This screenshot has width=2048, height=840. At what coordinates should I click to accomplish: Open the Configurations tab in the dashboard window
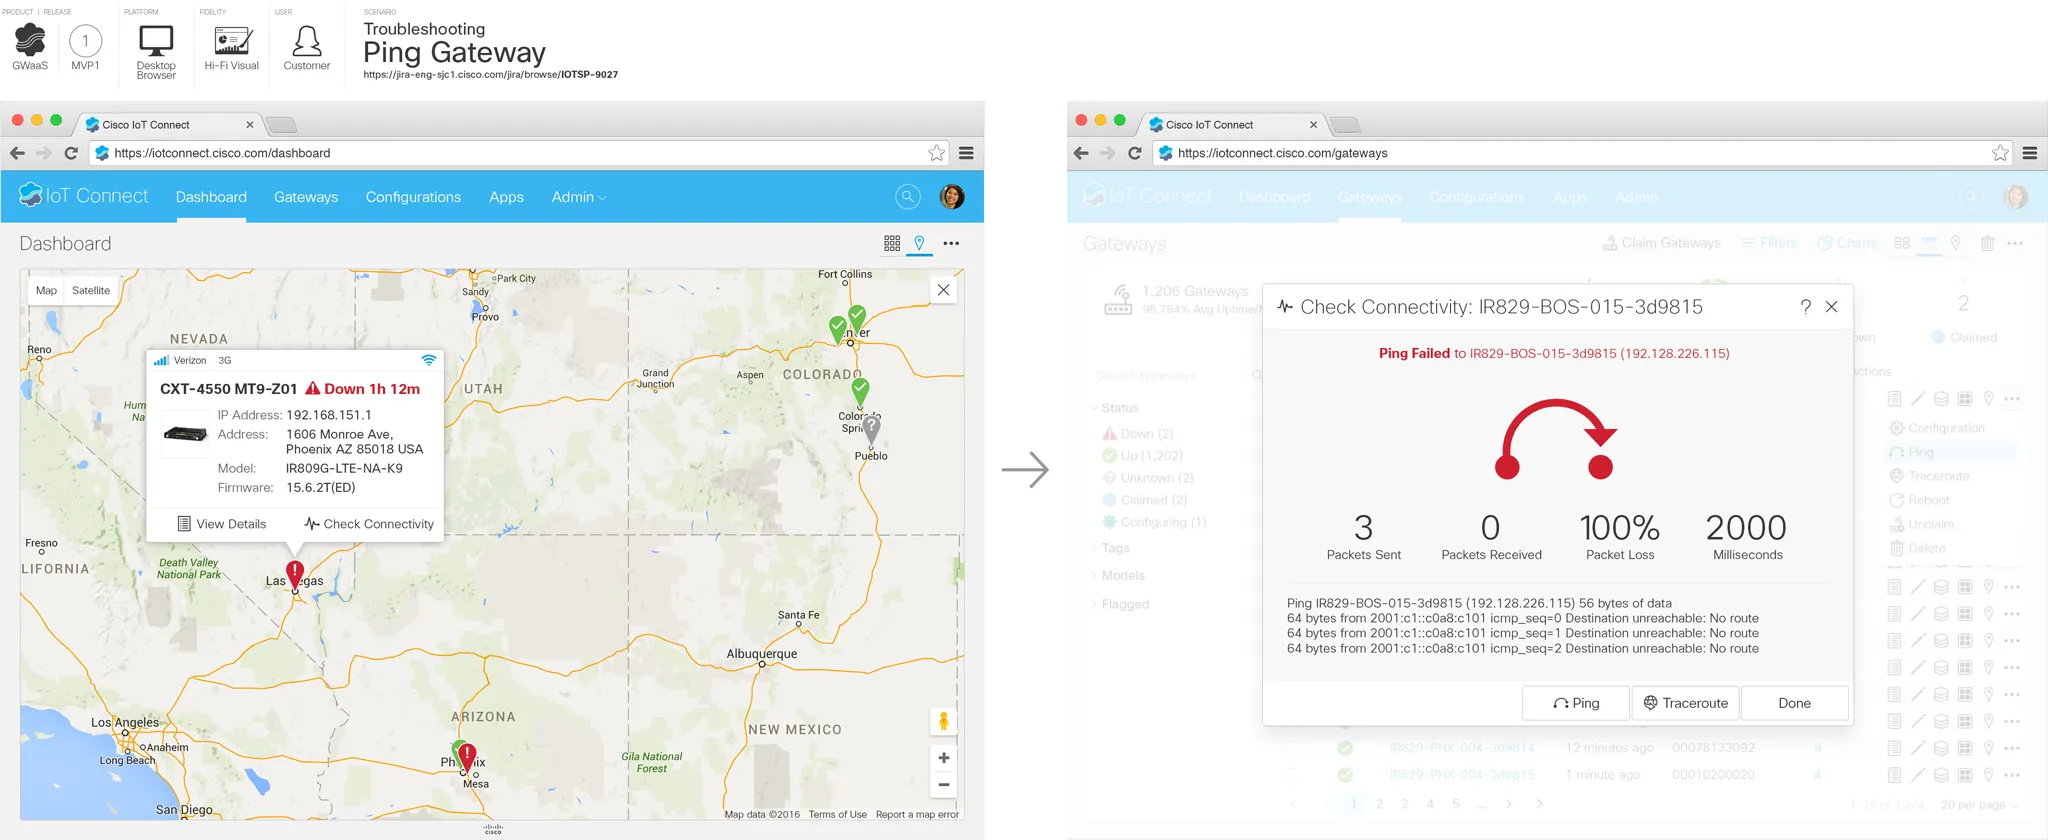[413, 197]
